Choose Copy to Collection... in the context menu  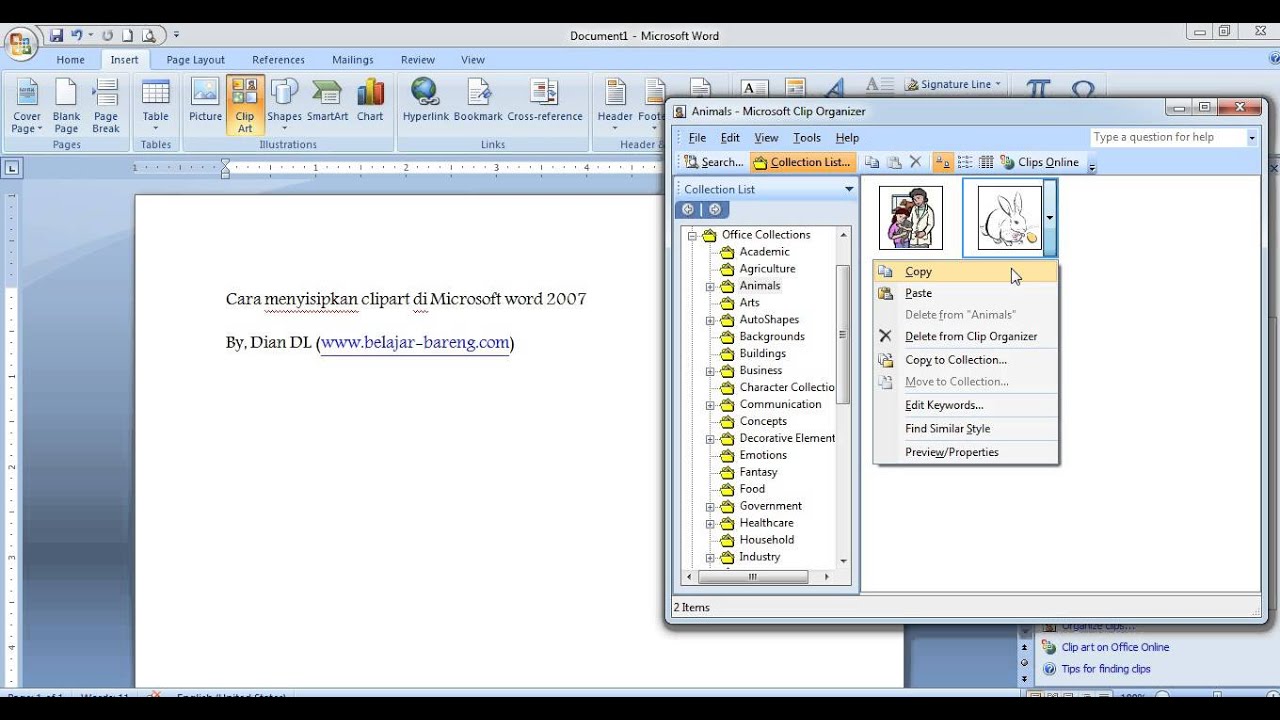coord(965,360)
